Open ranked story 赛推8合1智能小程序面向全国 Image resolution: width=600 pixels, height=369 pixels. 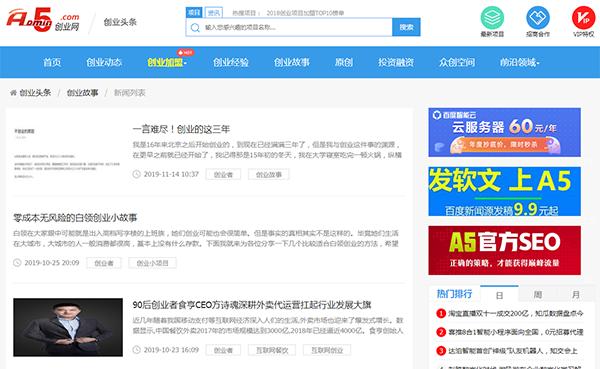516,332
